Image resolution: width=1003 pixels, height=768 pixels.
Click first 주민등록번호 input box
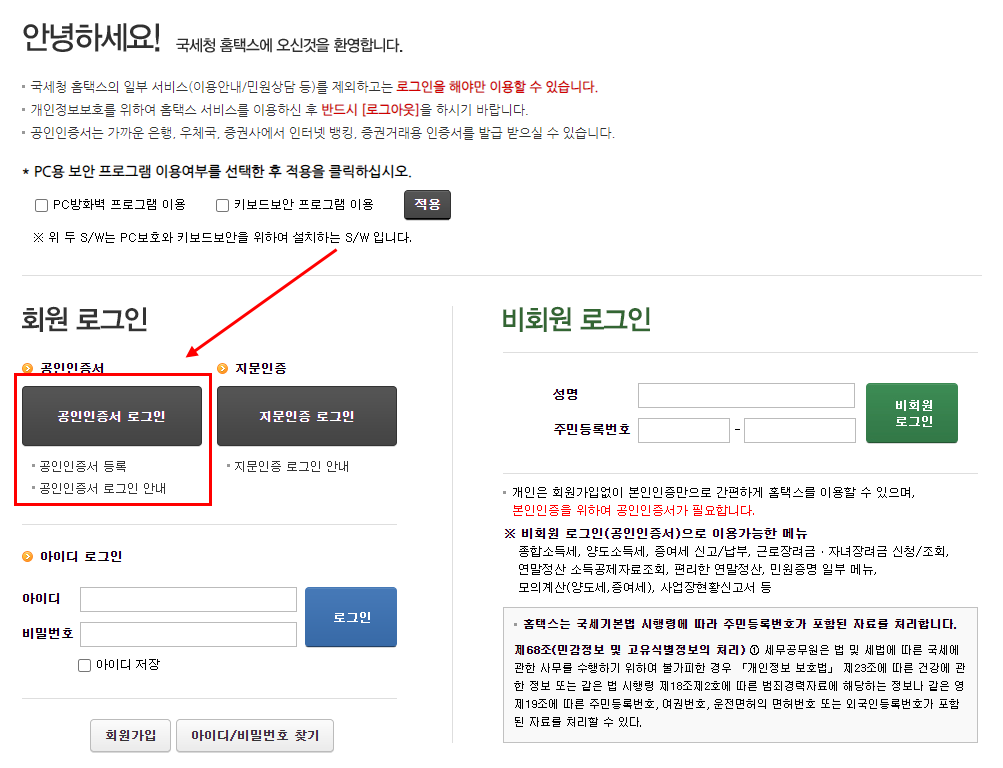pyautogui.click(x=684, y=430)
